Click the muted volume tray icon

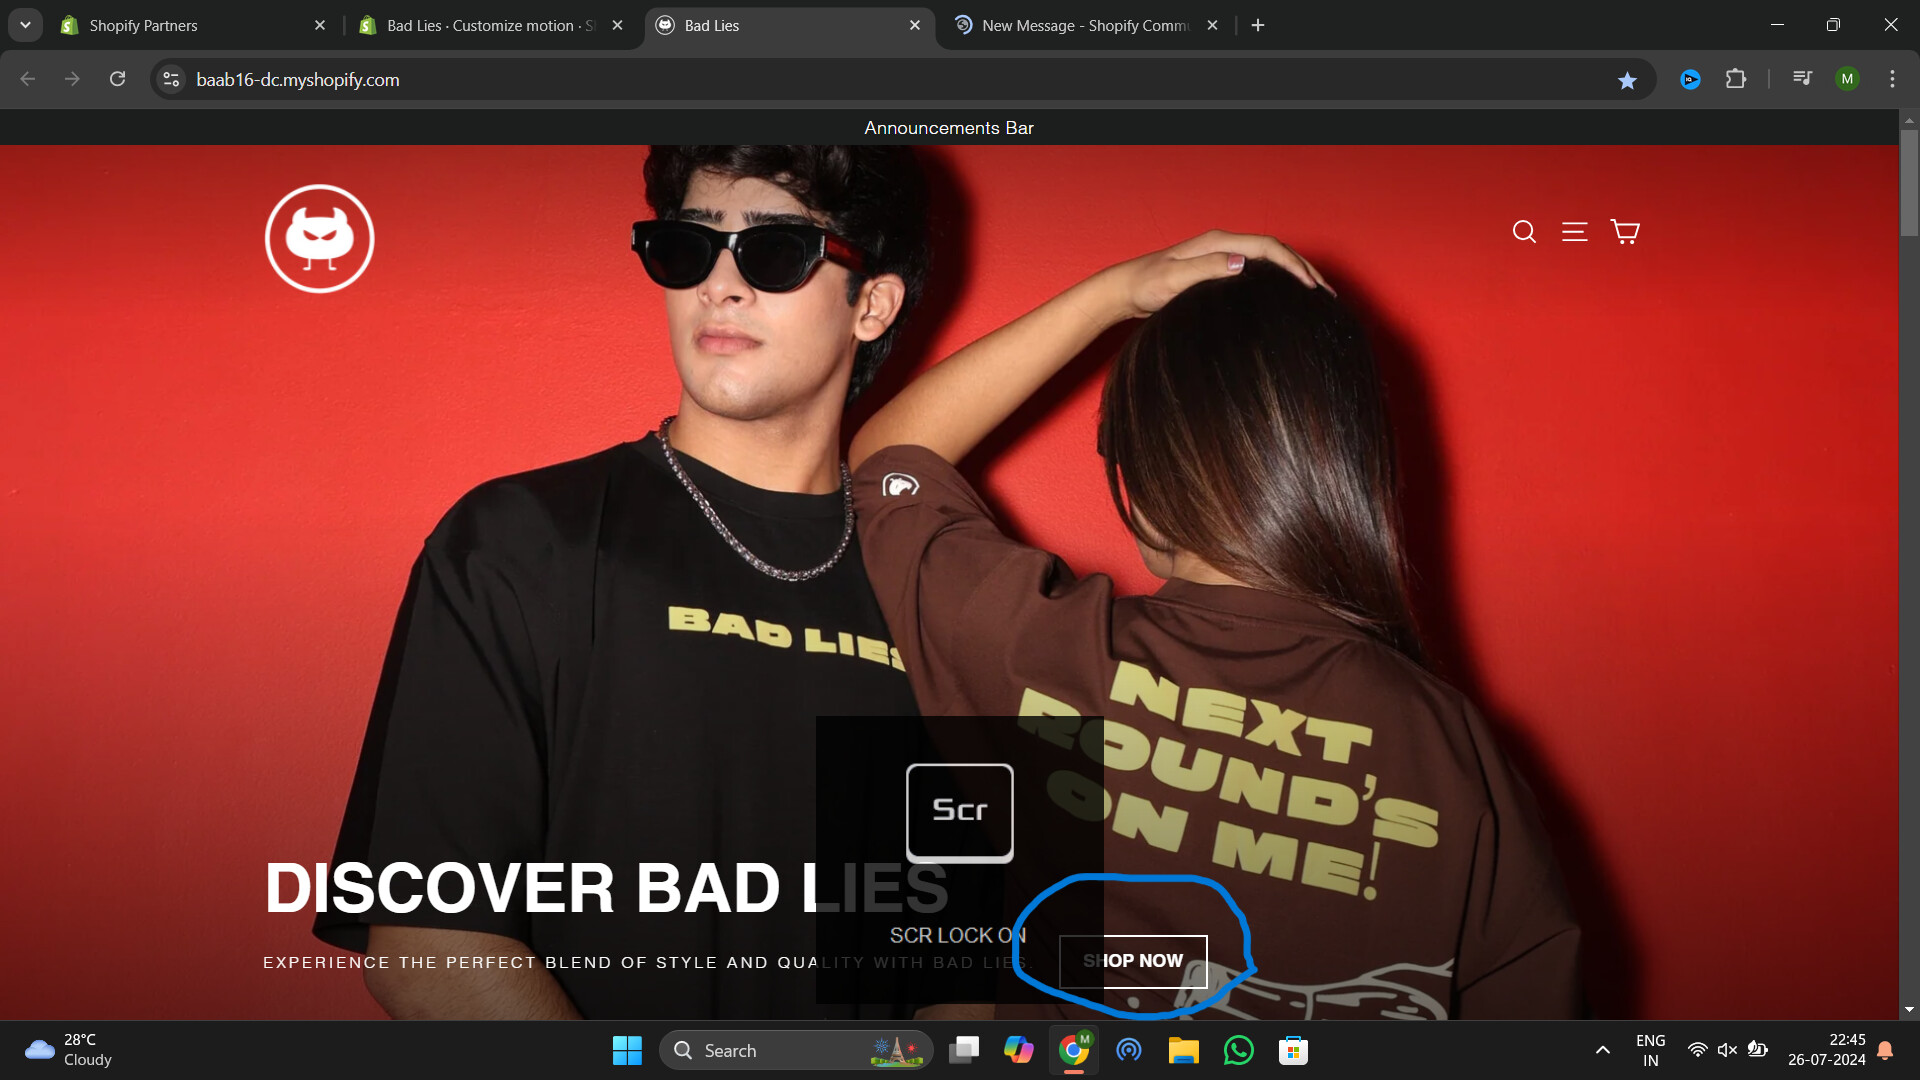tap(1727, 1050)
